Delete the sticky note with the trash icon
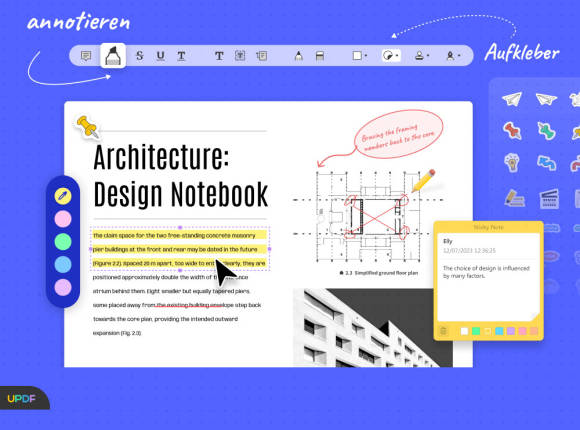 443,331
